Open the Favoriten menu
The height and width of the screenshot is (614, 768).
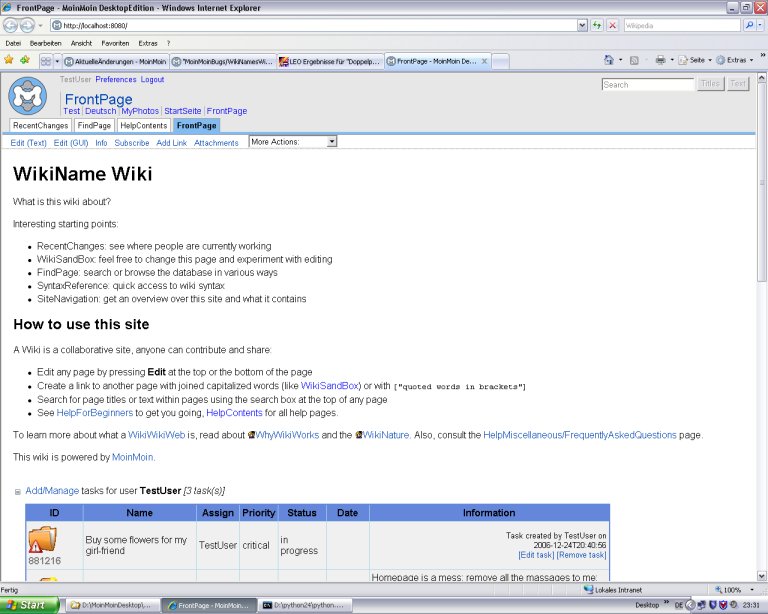[115, 43]
